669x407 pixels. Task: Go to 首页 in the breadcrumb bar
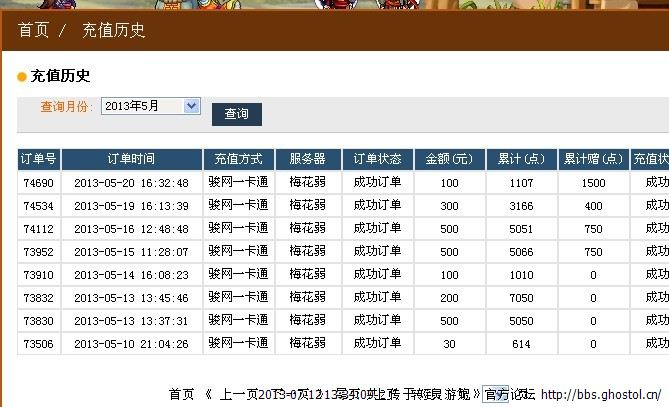33,30
